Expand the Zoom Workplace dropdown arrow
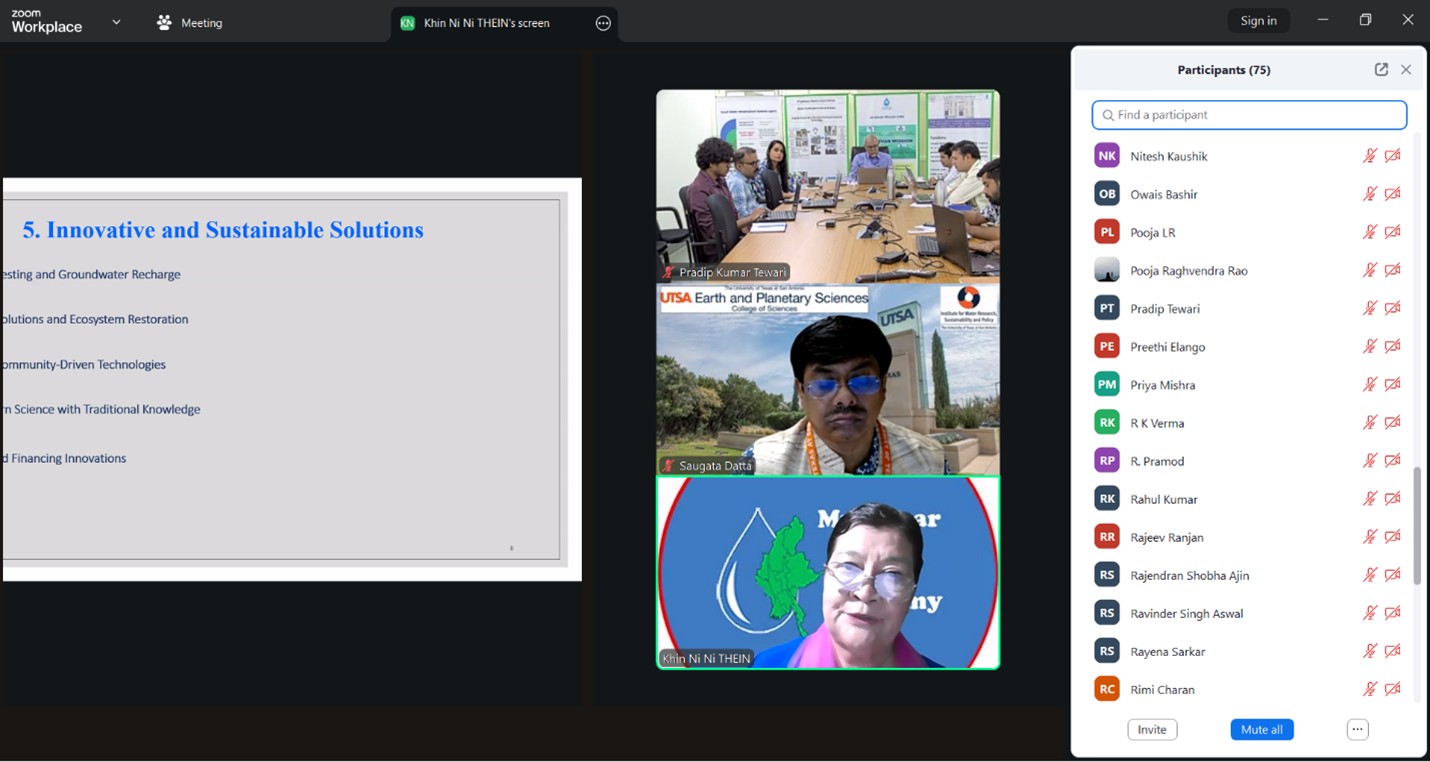This screenshot has width=1430, height=762. click(116, 22)
